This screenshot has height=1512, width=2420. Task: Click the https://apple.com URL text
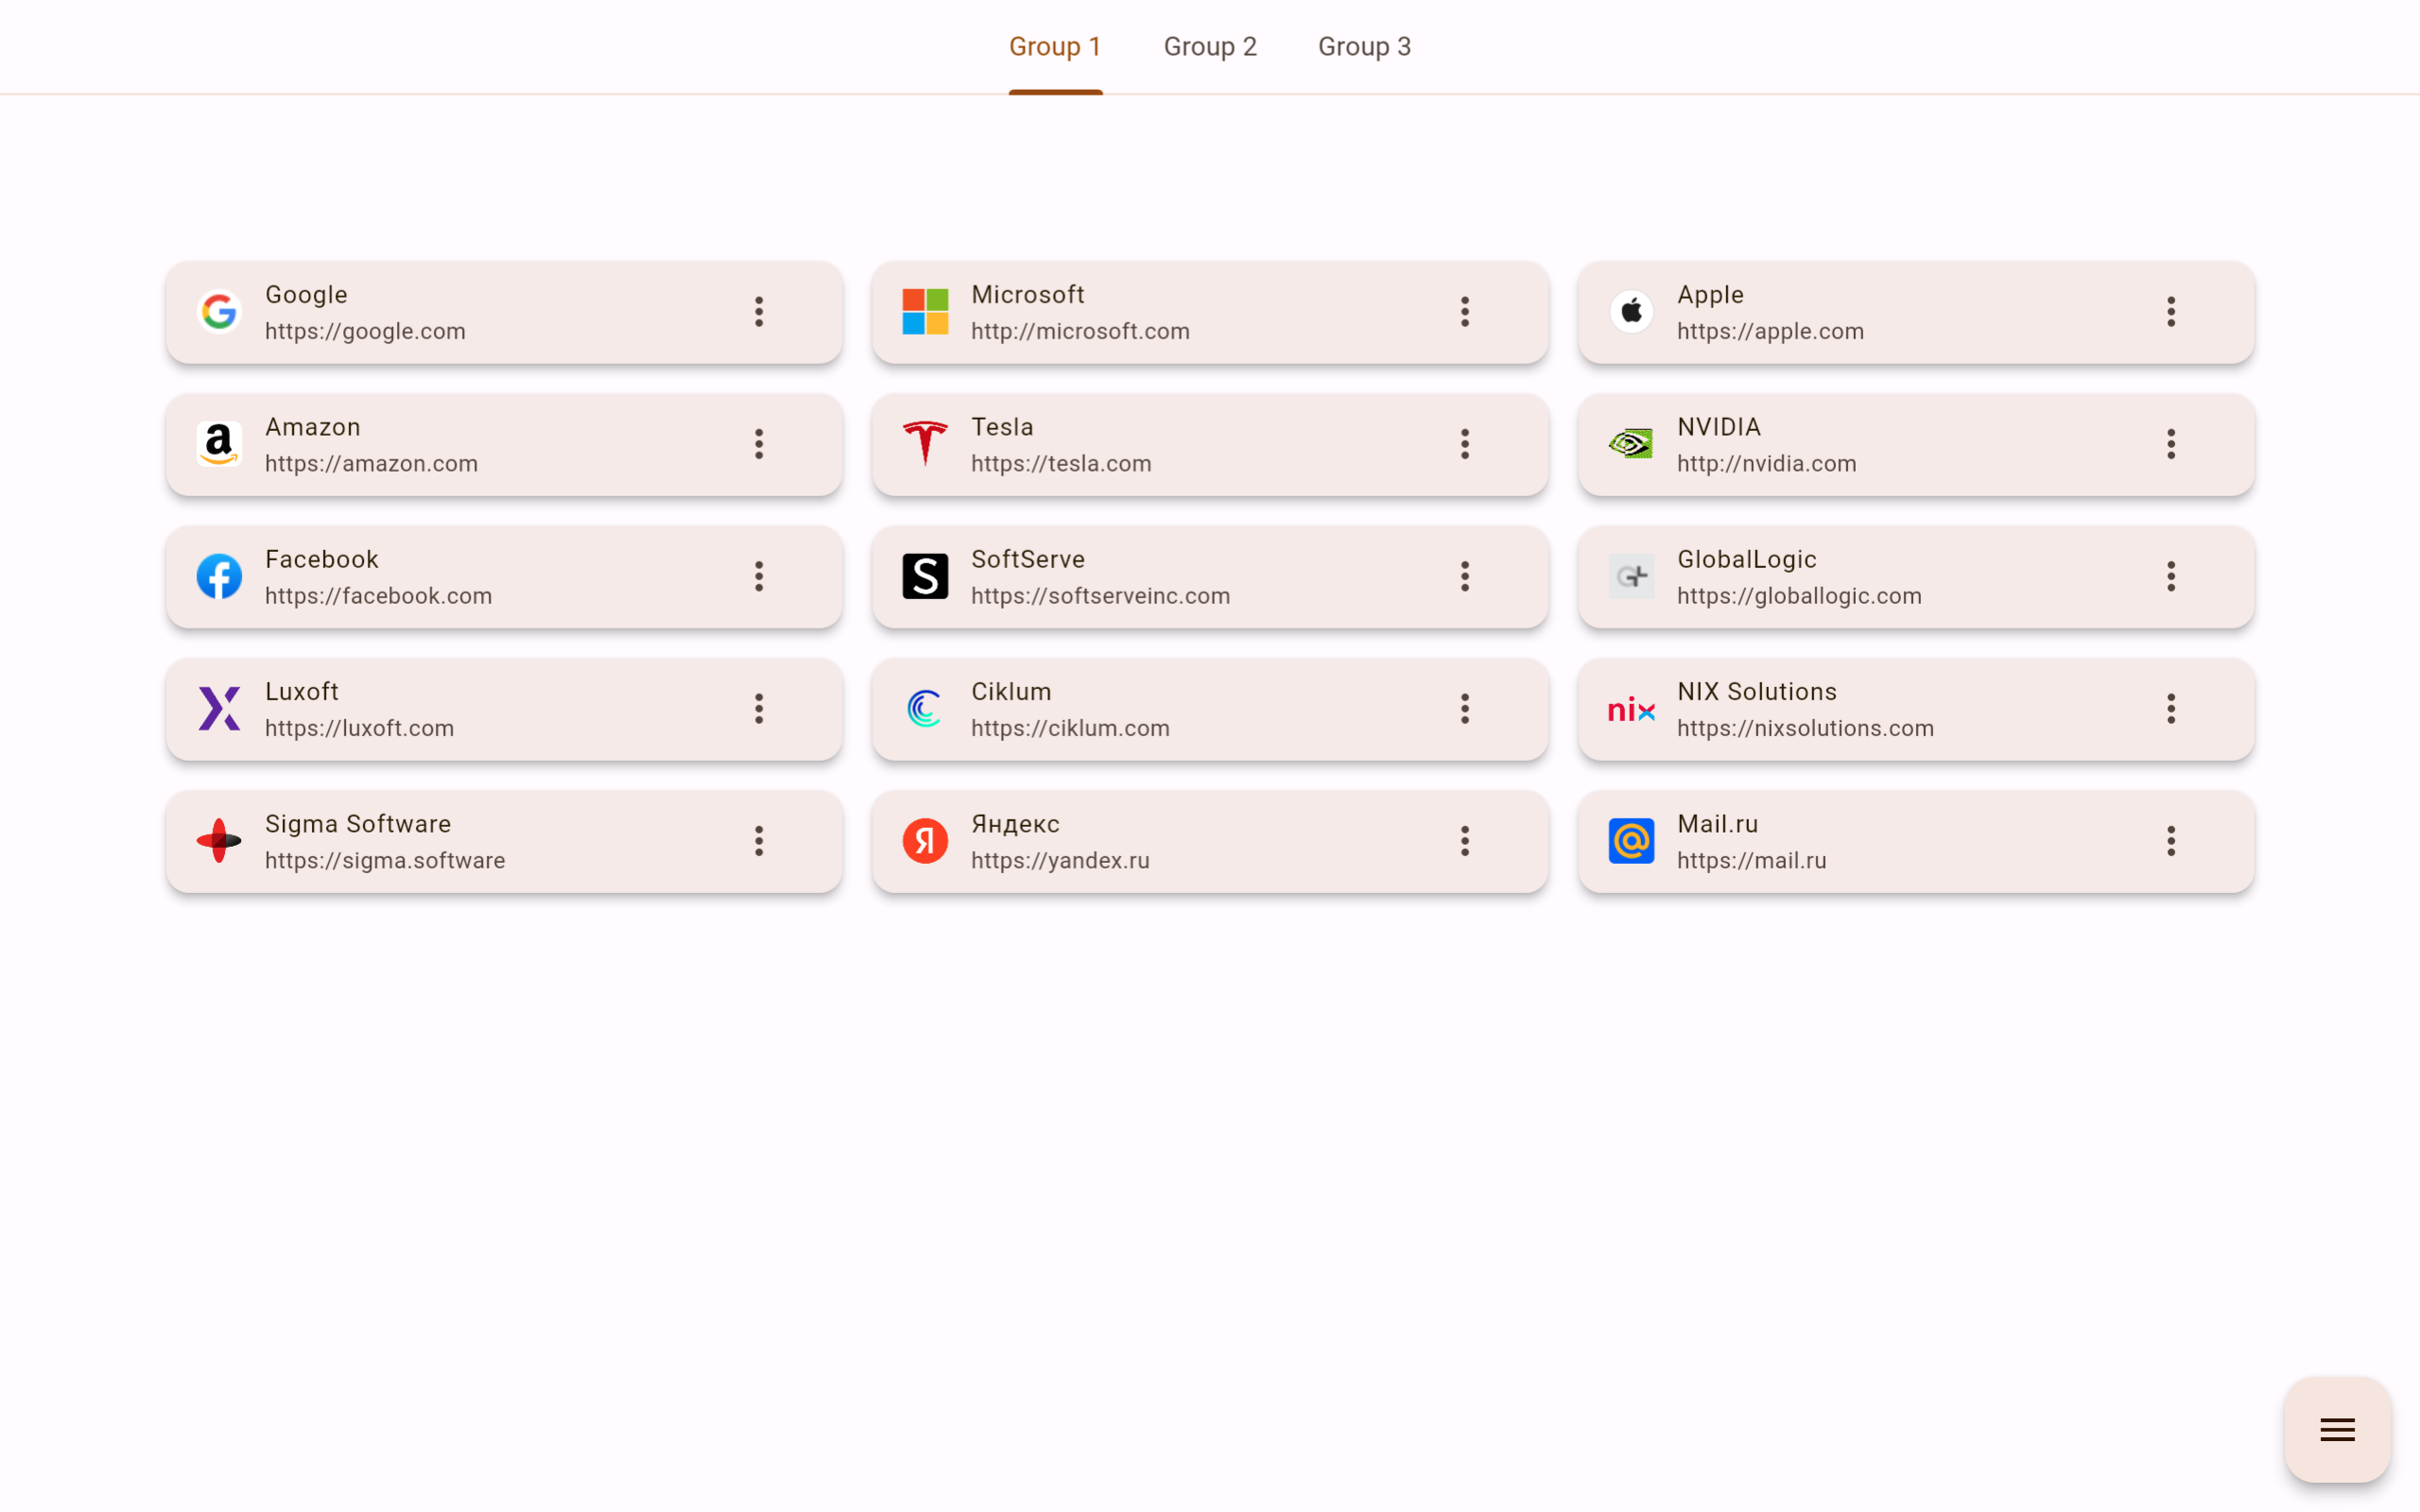(1770, 332)
